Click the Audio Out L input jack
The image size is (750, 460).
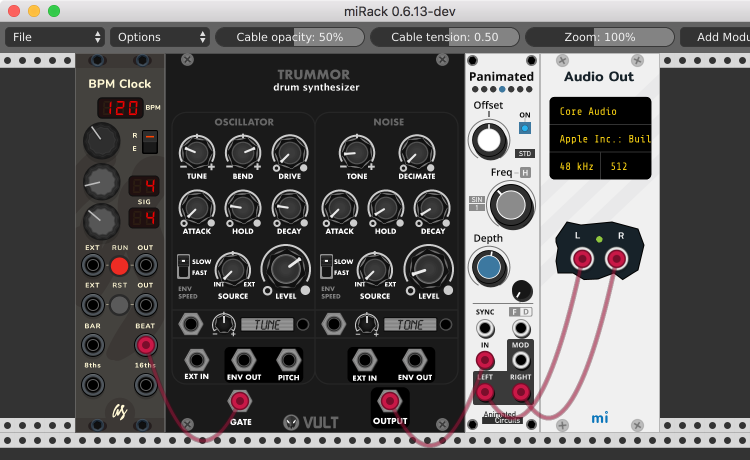pyautogui.click(x=582, y=259)
